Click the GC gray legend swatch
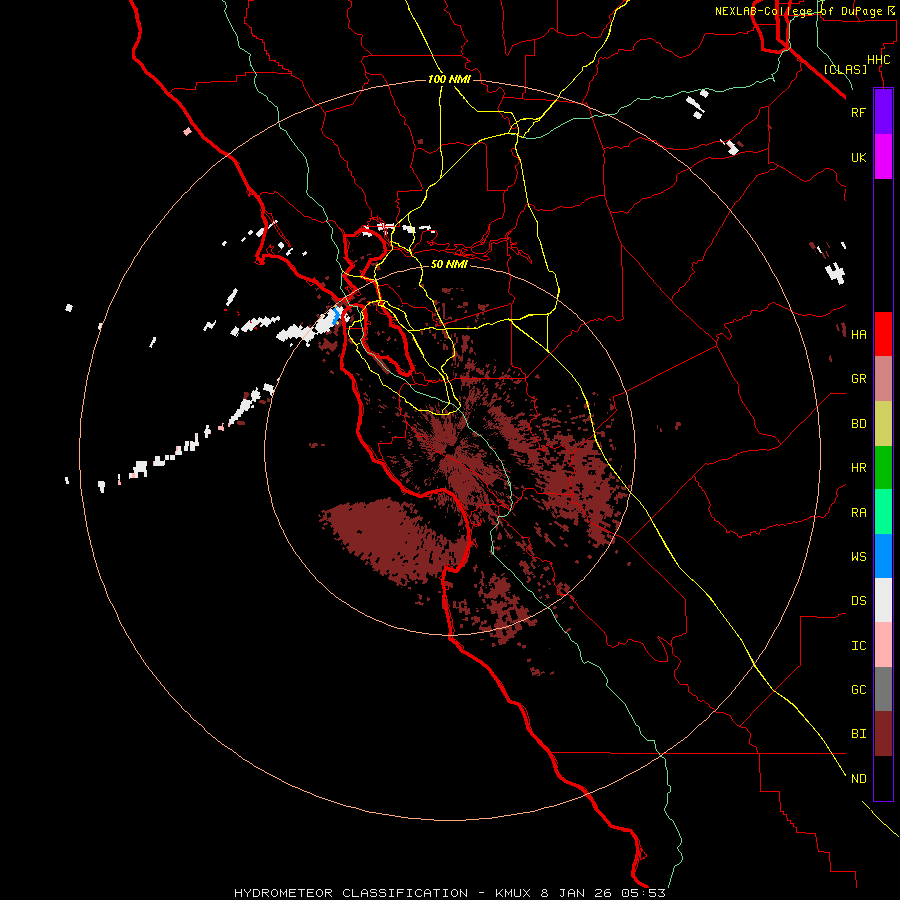Viewport: 900px width, 900px height. pos(883,689)
